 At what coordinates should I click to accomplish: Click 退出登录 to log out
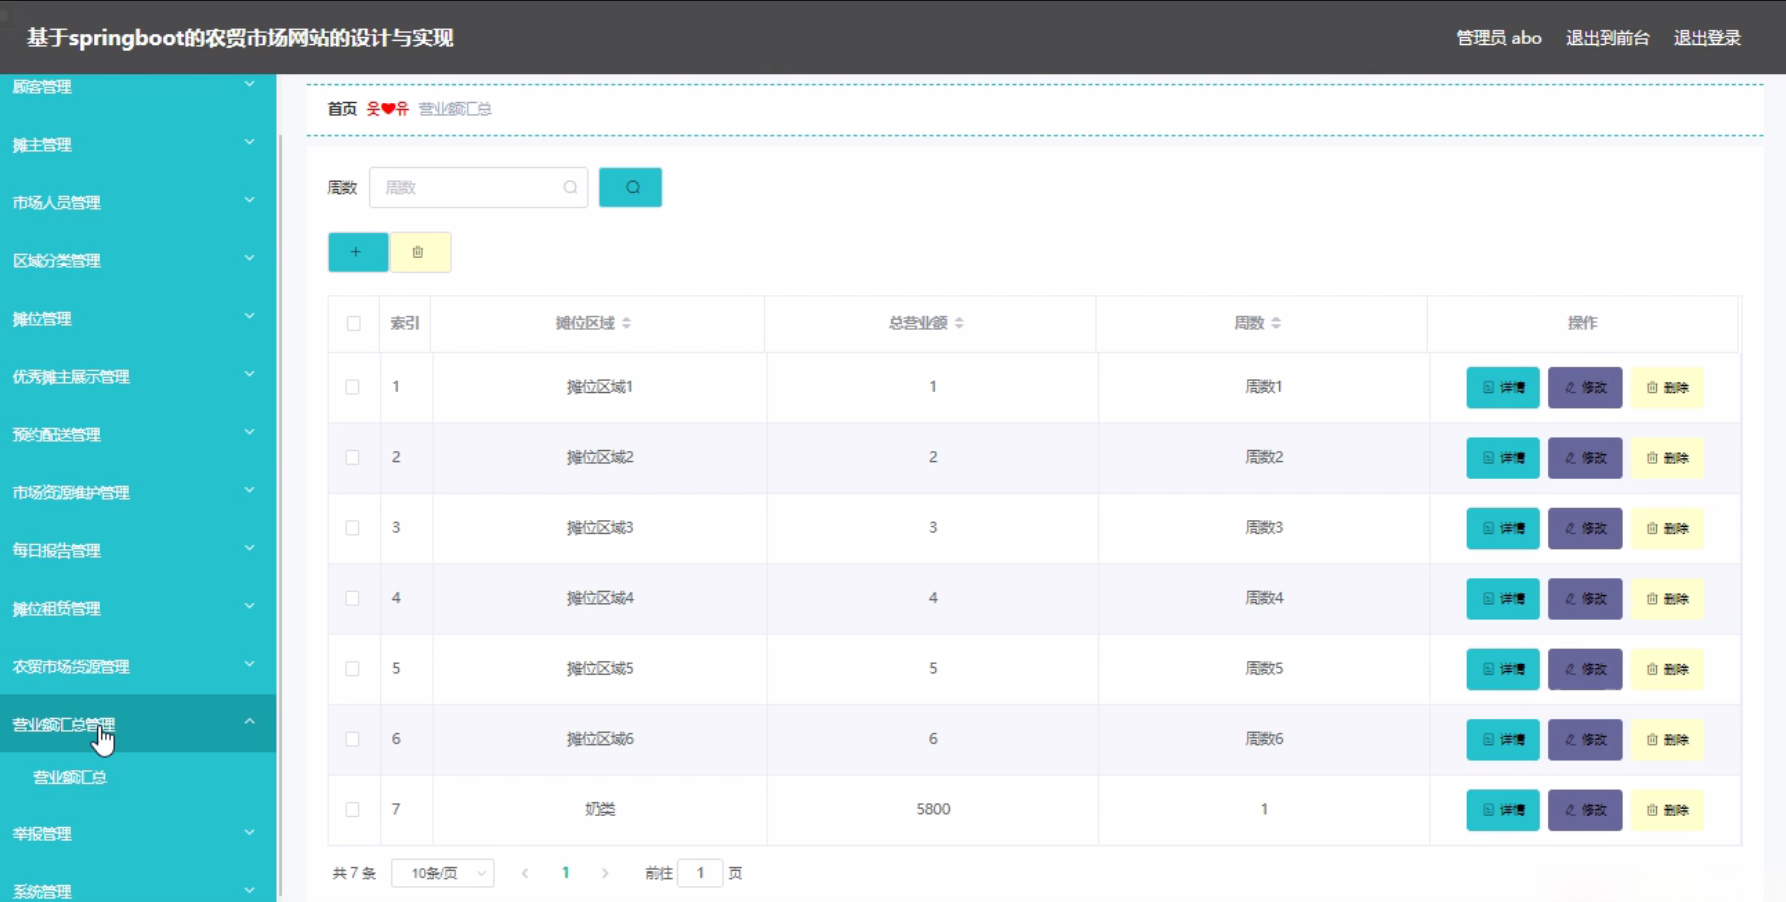tap(1707, 37)
